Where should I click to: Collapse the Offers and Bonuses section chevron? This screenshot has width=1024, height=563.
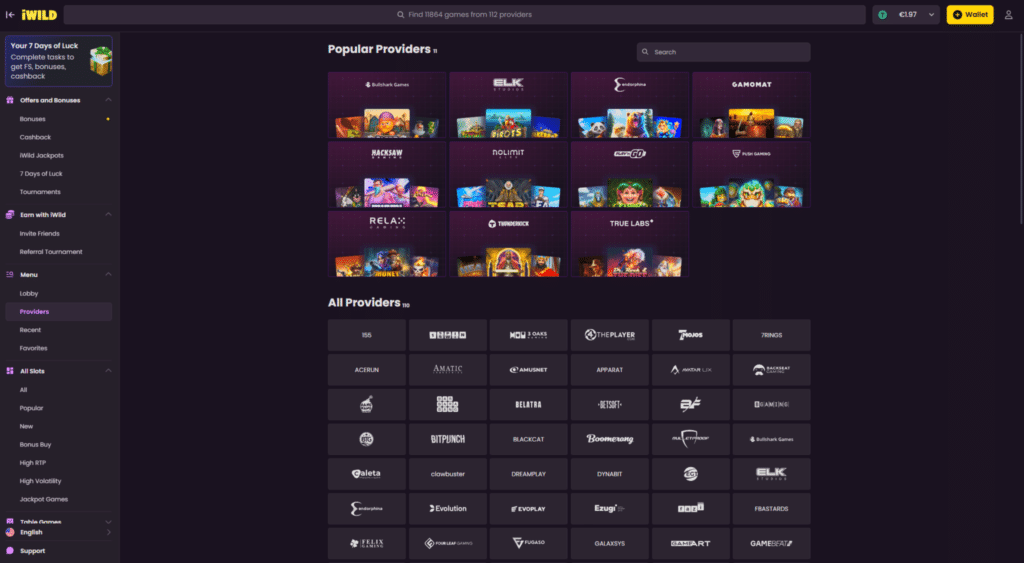(x=108, y=100)
